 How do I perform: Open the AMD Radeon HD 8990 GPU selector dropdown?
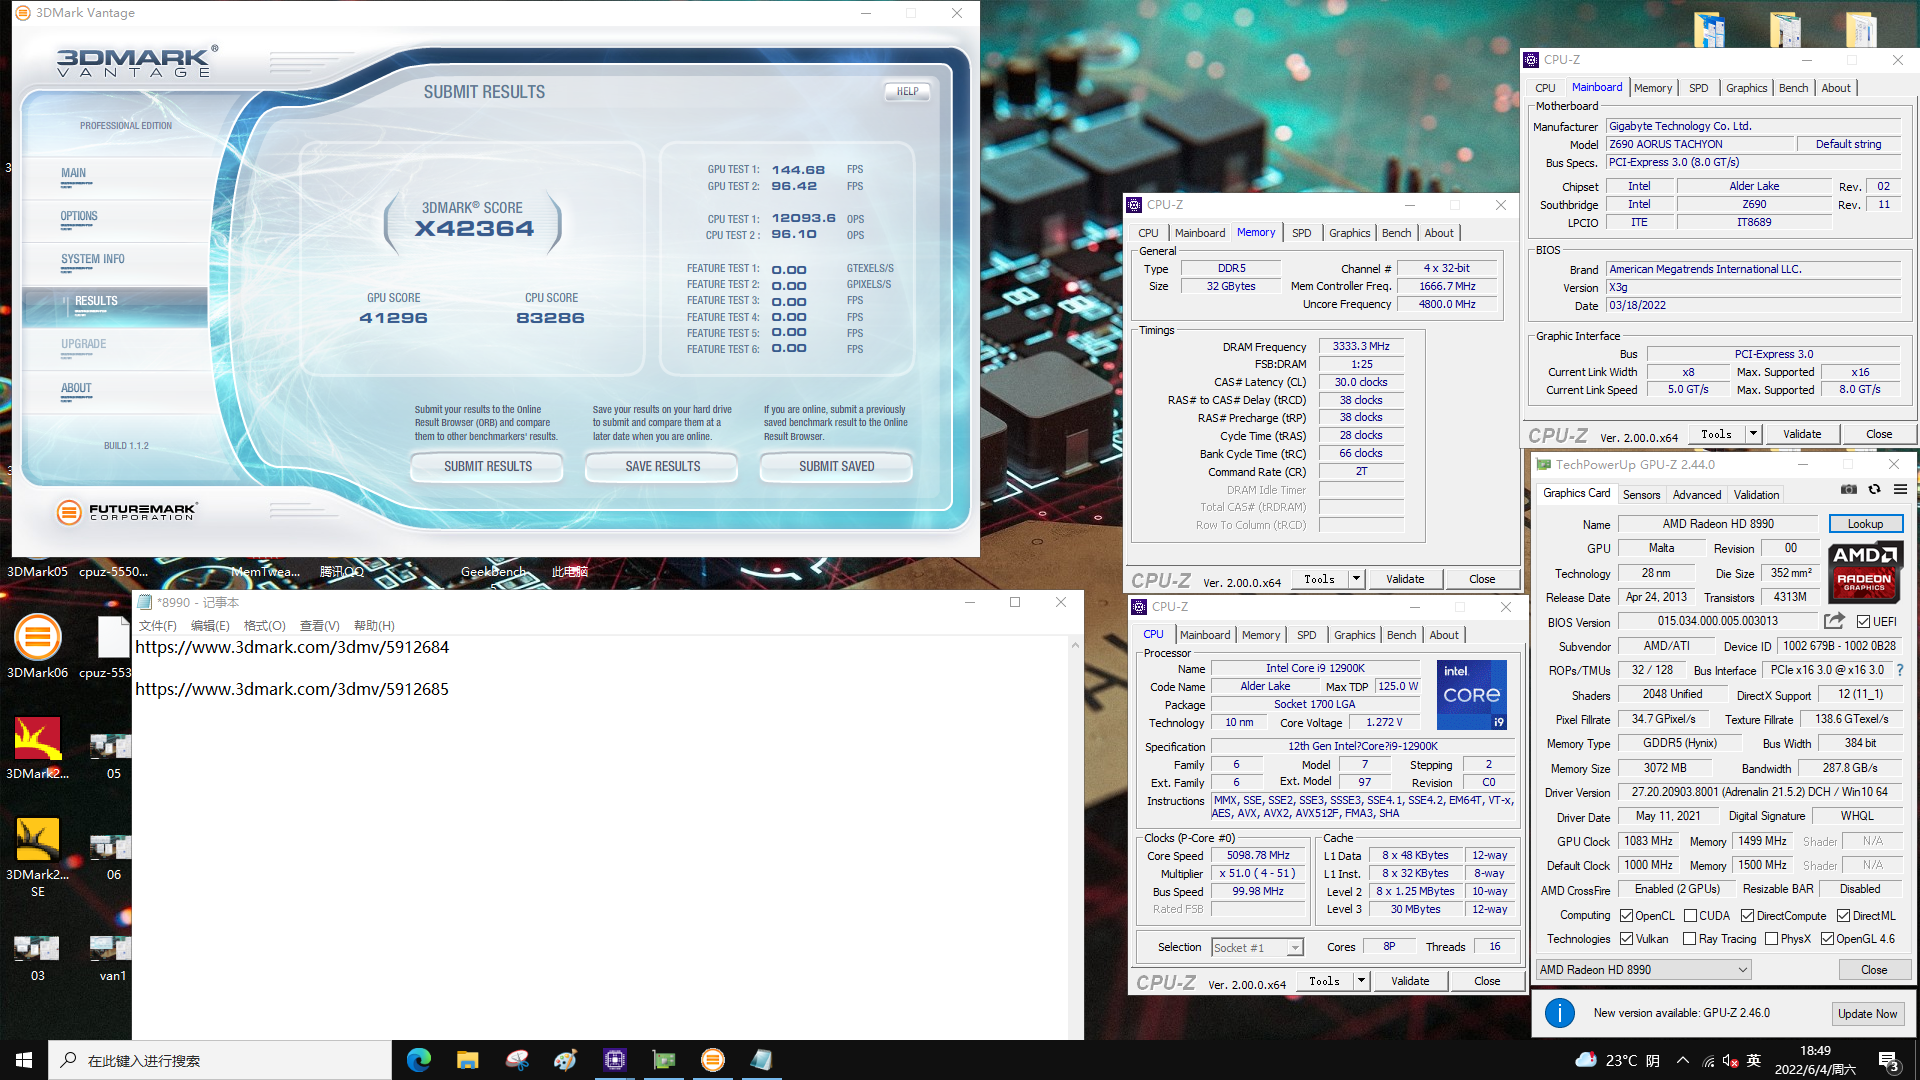(1644, 970)
